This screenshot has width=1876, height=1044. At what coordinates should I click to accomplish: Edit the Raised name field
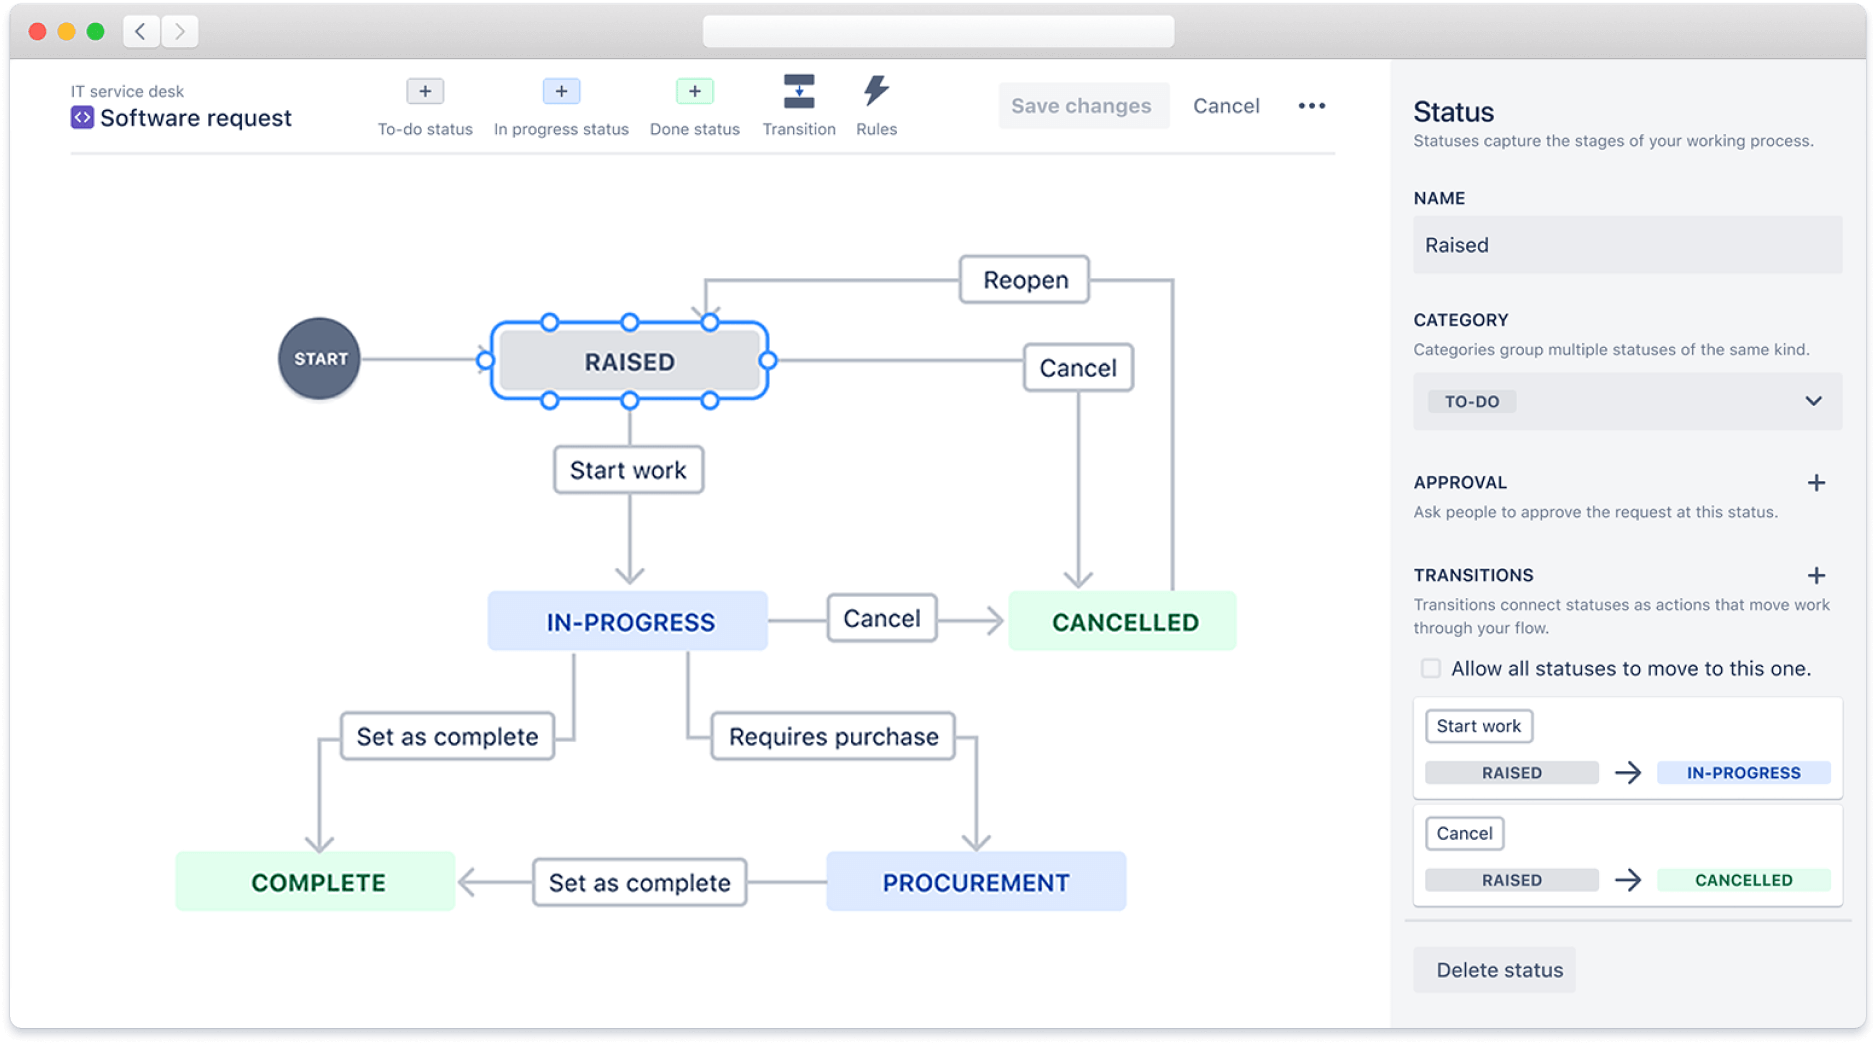[1627, 245]
